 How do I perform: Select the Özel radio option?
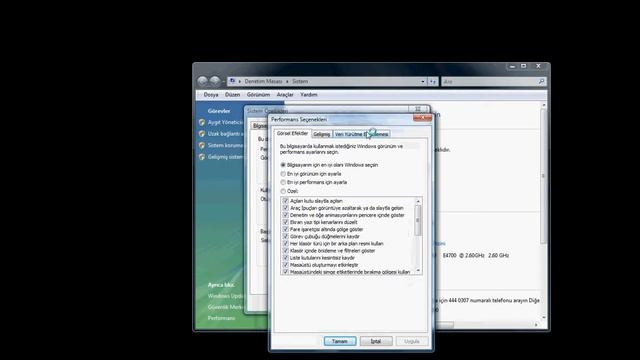click(283, 191)
